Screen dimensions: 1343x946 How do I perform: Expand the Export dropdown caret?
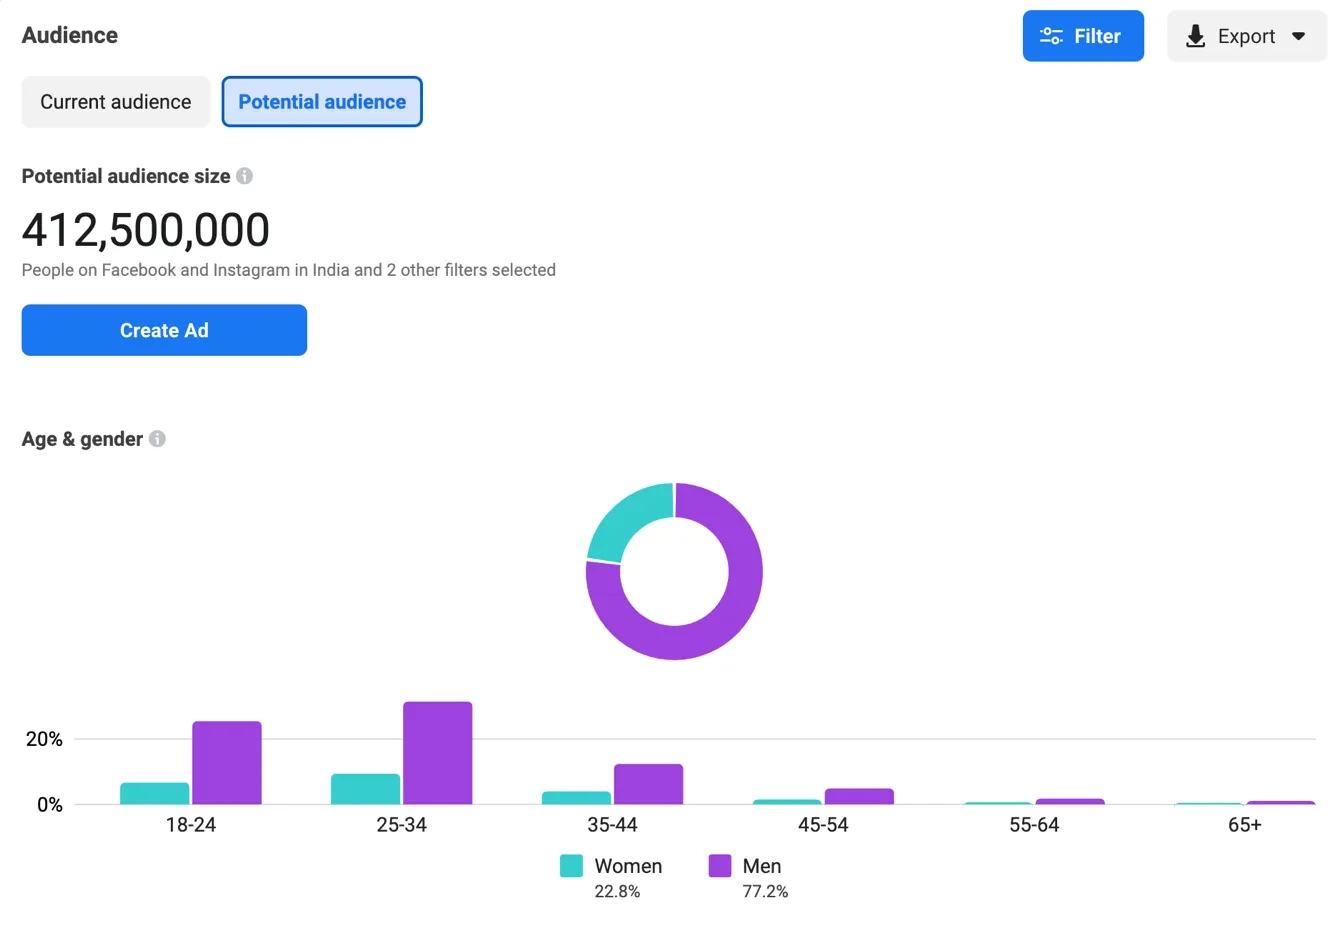[1298, 36]
